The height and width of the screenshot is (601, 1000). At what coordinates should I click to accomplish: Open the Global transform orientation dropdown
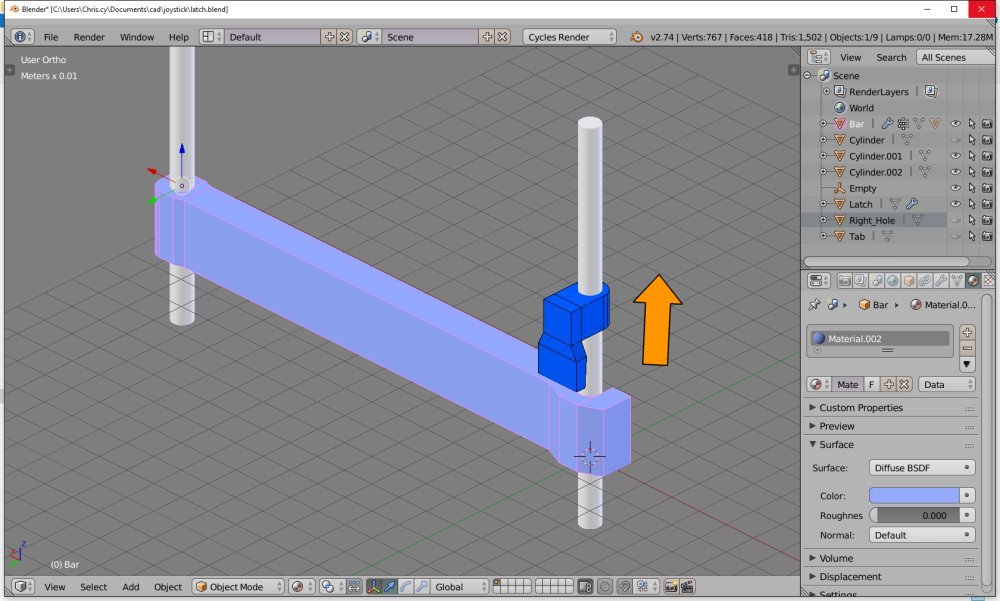pos(459,587)
